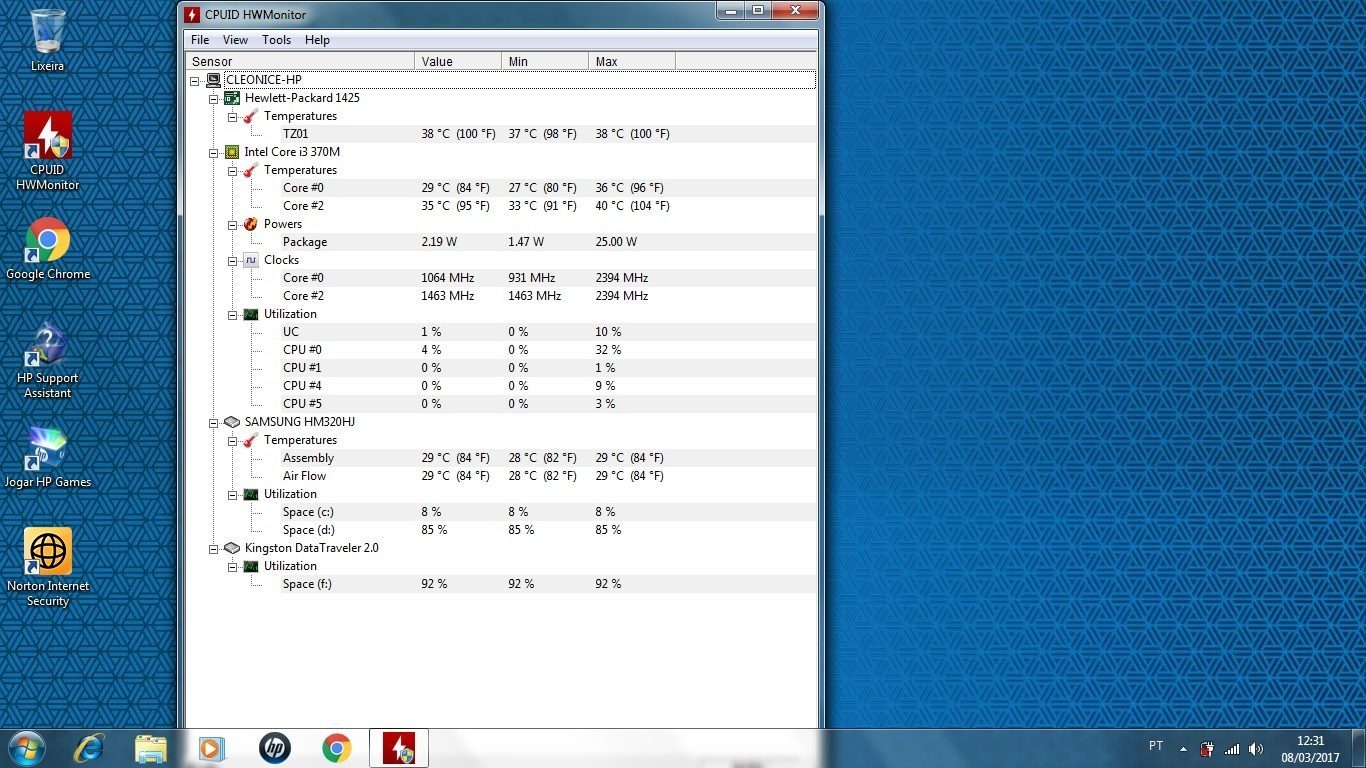Open the Help menu
The height and width of the screenshot is (768, 1366).
tap(317, 40)
